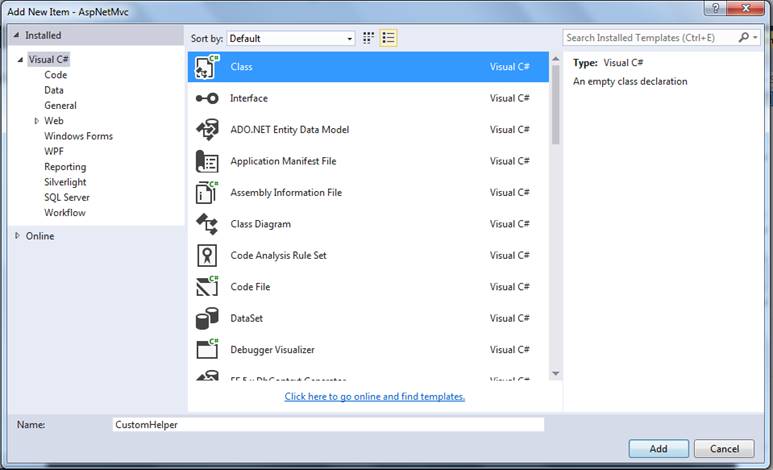Click the 'DataSet' name
Screen dimensions: 773x470
[246, 318]
